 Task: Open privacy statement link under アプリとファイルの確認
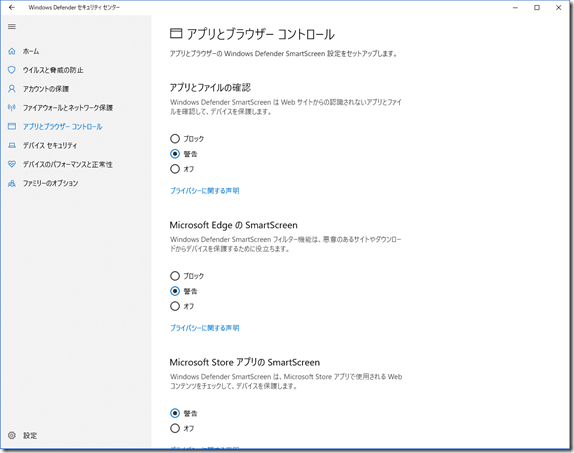click(x=205, y=190)
